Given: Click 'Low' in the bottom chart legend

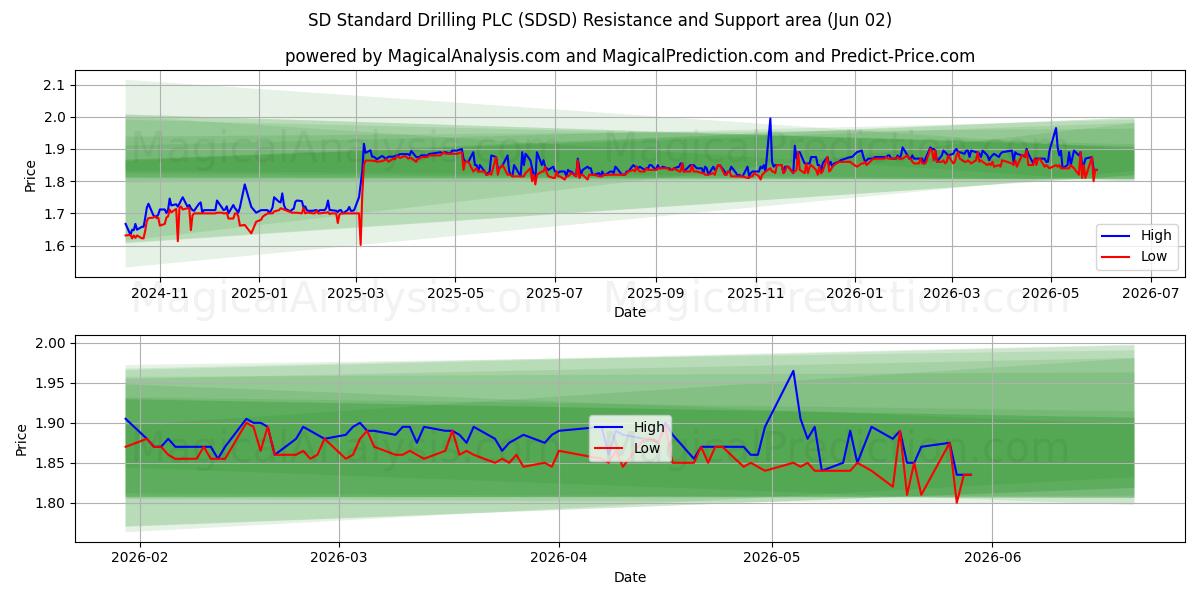Looking at the screenshot, I should (x=647, y=447).
